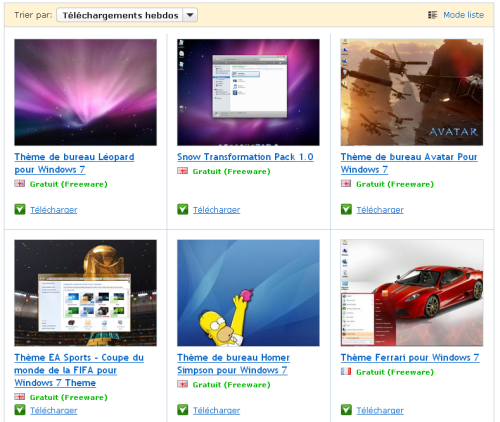This screenshot has height=422, width=500.
Task: Click green download icon for Snow Transformation Pack
Action: tap(183, 209)
